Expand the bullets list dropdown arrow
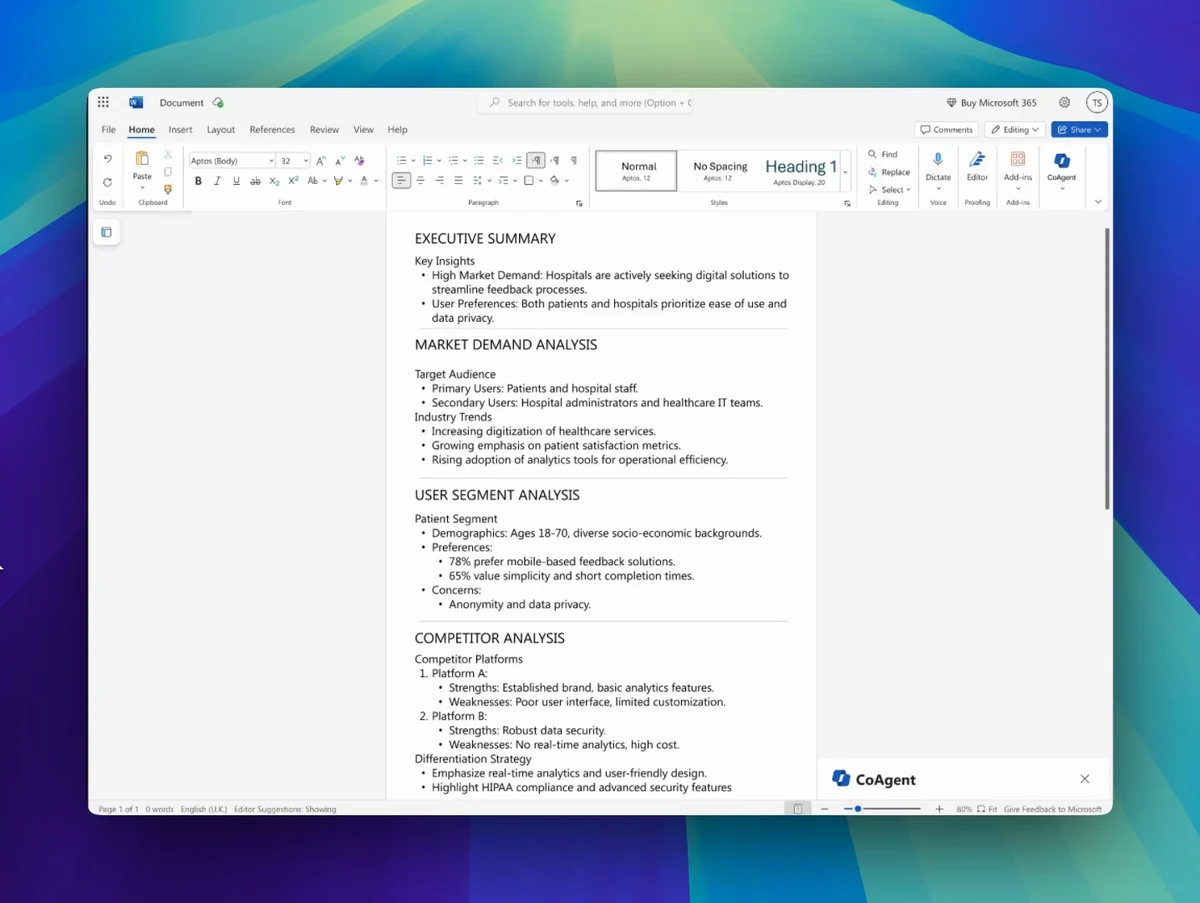 413,161
